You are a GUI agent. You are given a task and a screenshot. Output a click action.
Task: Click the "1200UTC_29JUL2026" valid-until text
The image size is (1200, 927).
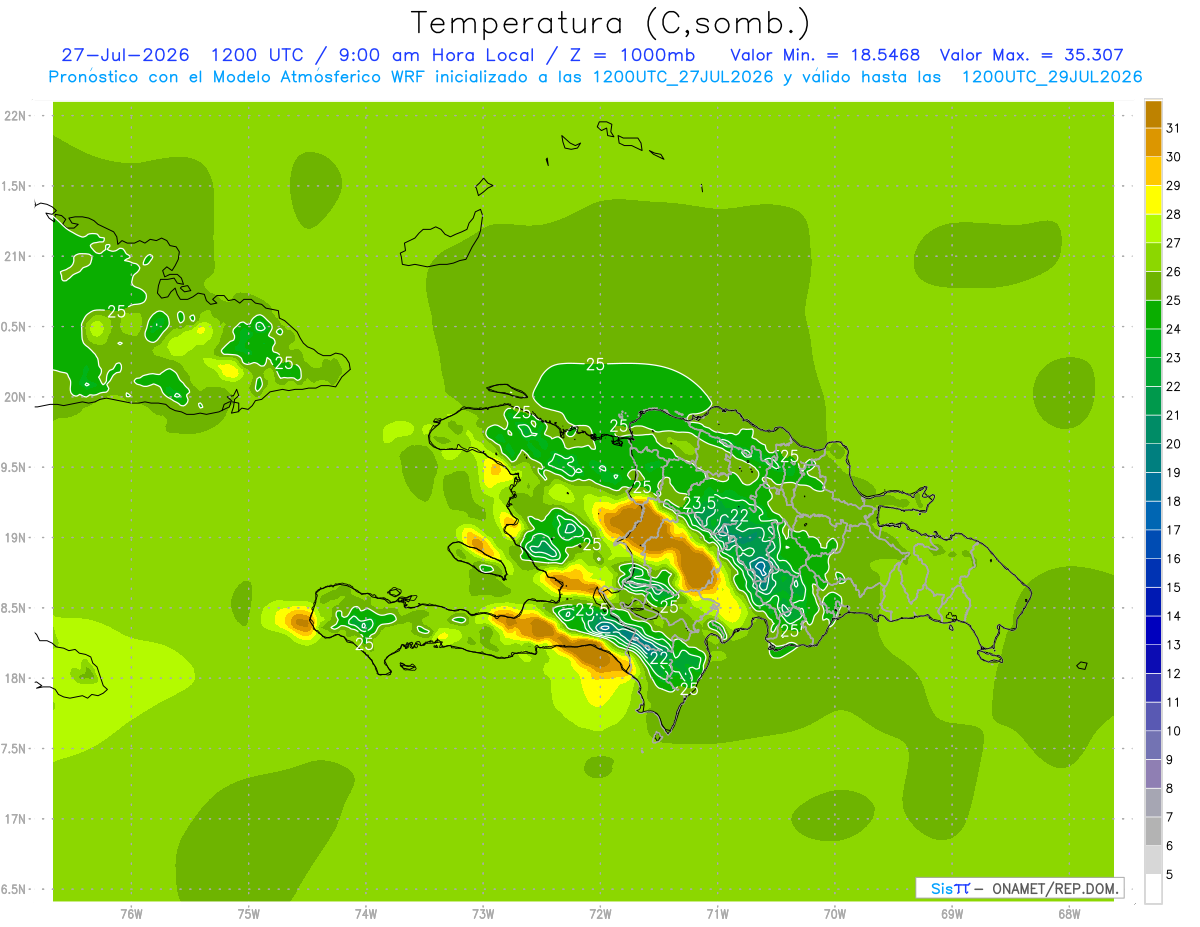coord(1052,77)
